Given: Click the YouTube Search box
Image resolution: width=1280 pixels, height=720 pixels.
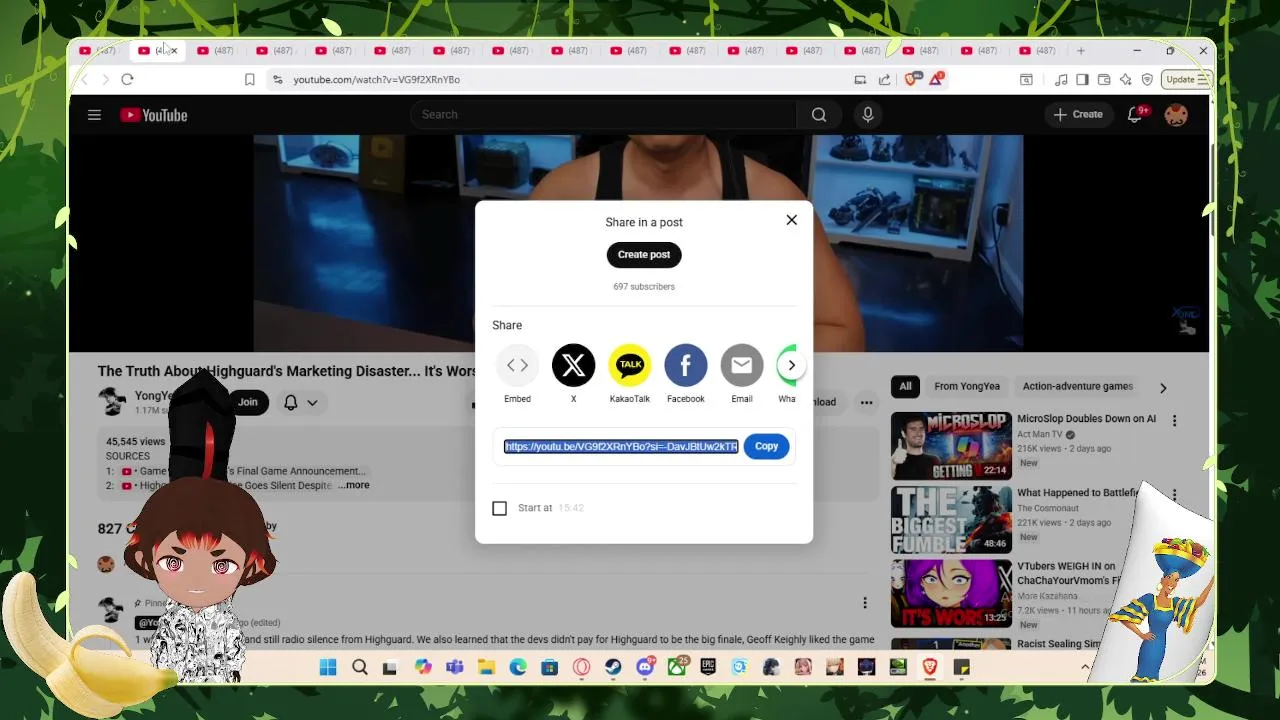Looking at the screenshot, I should [604, 115].
